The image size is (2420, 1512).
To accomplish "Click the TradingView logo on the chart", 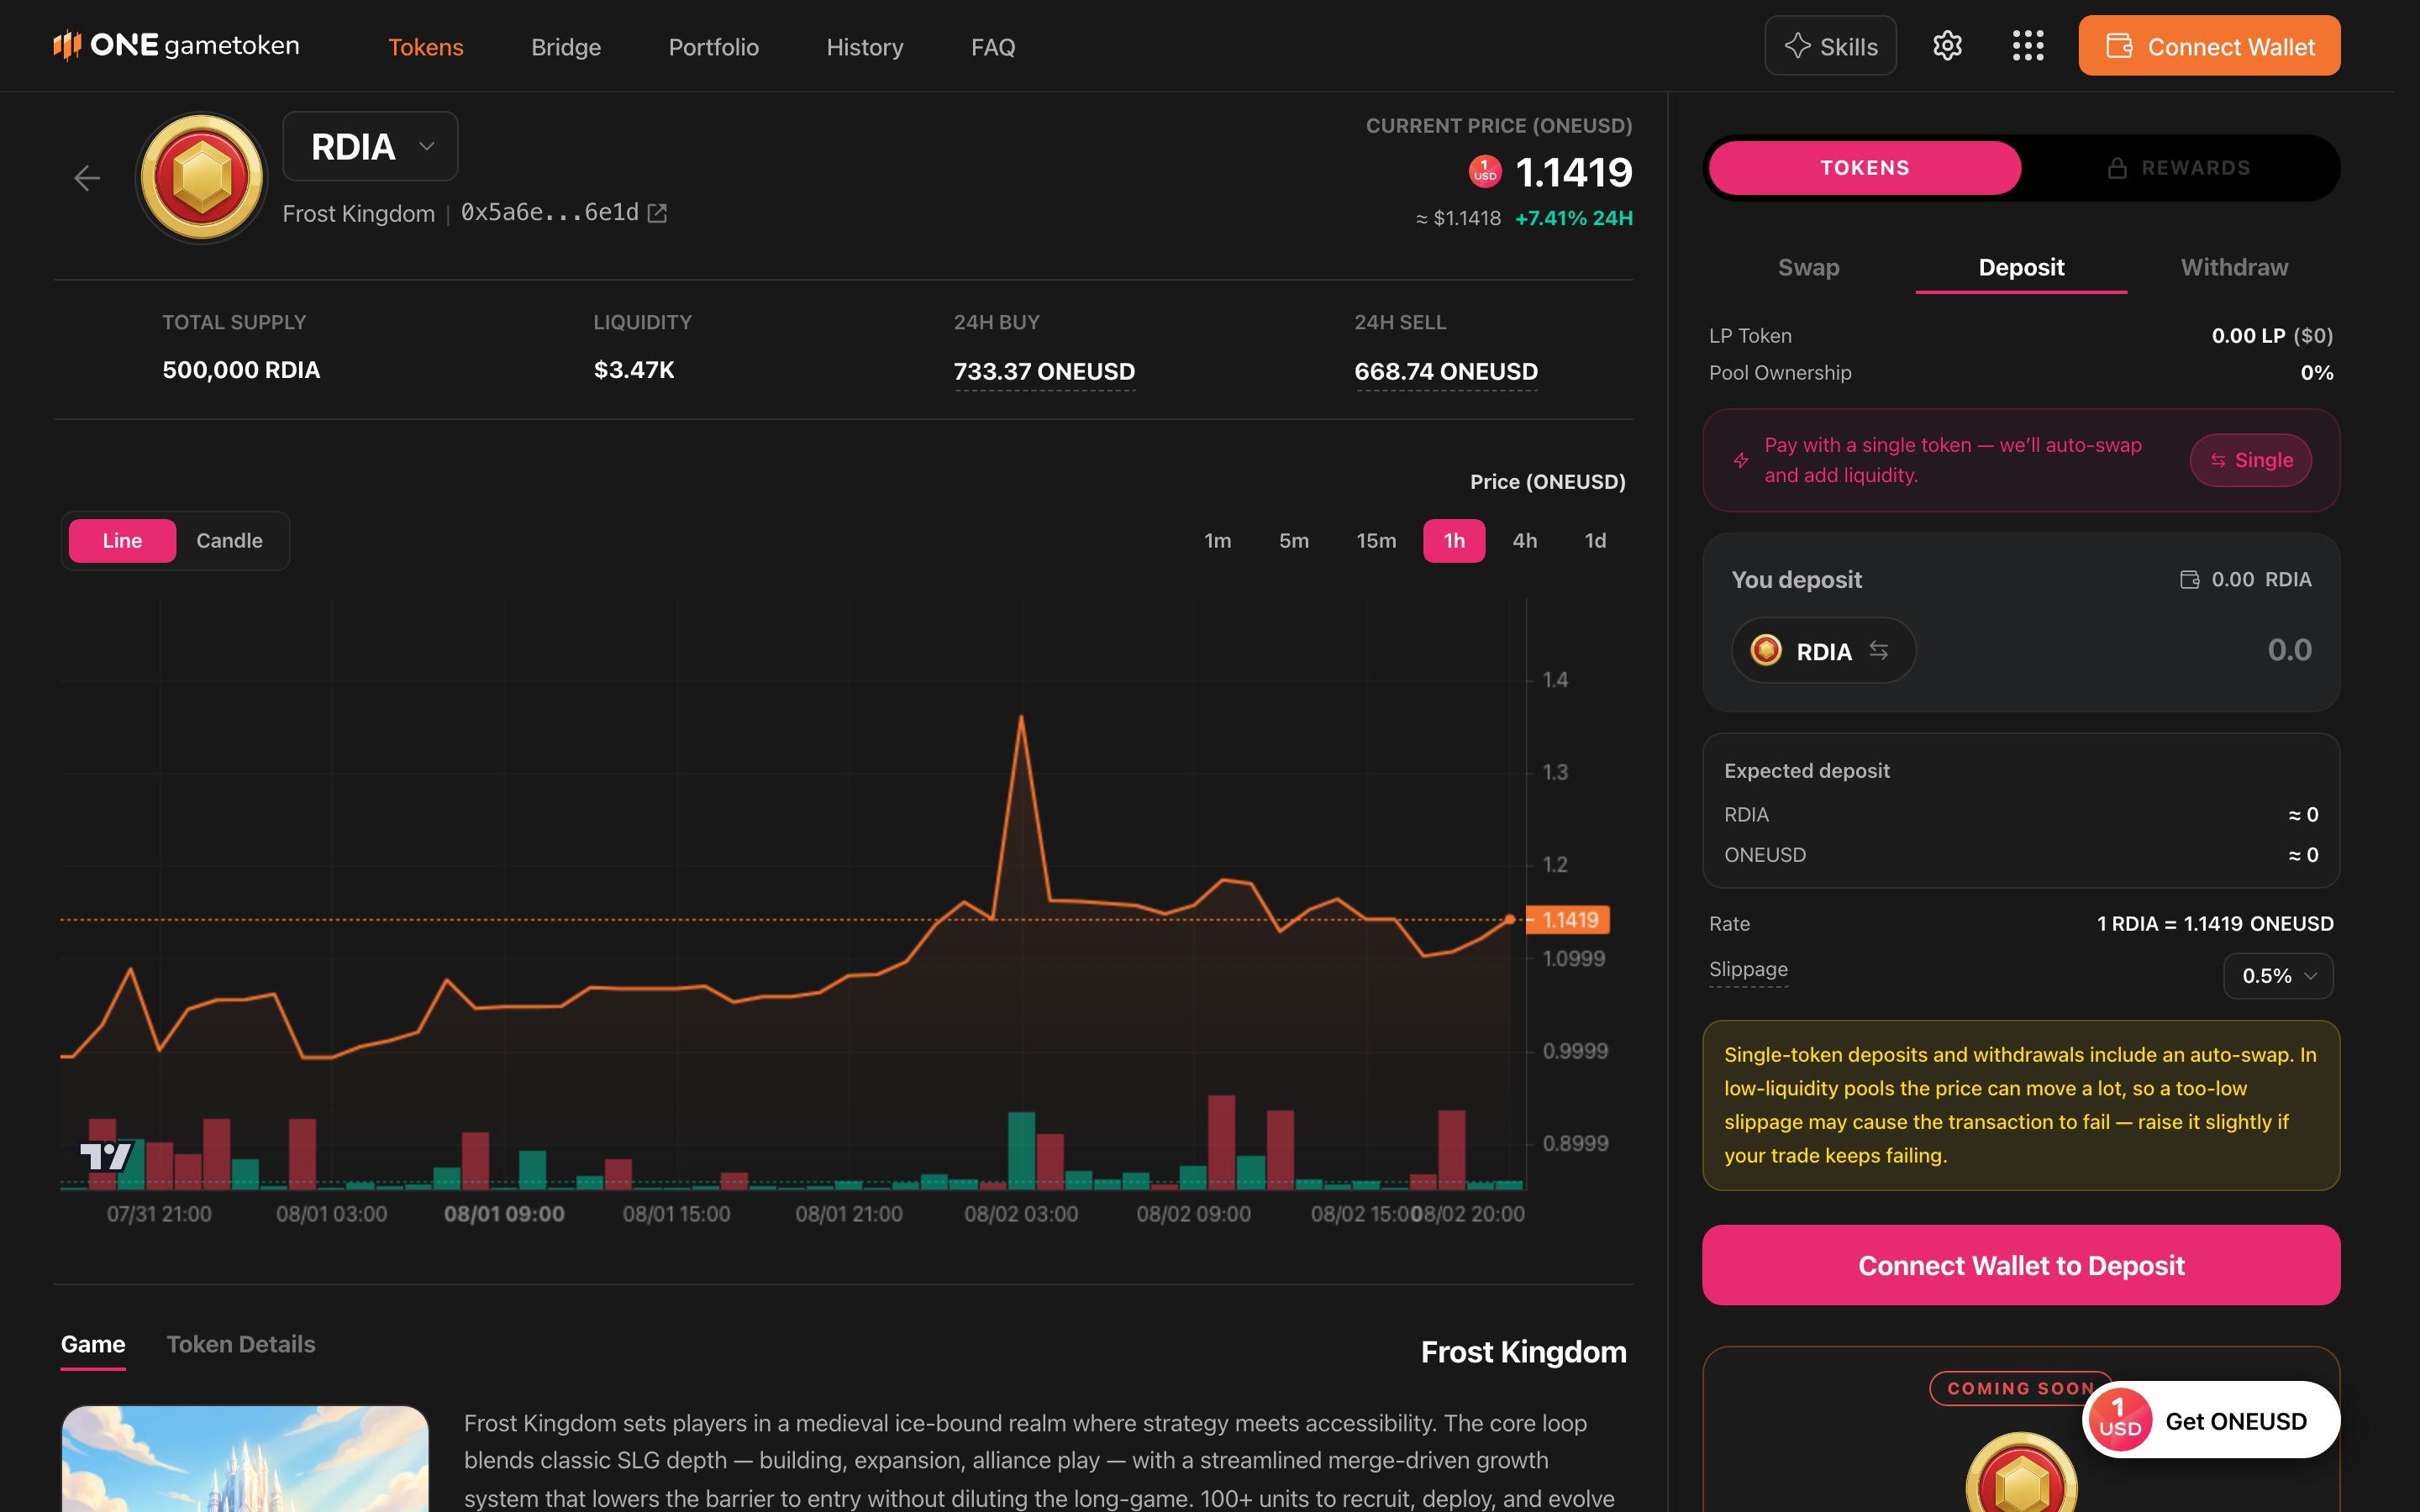I will click(106, 1156).
